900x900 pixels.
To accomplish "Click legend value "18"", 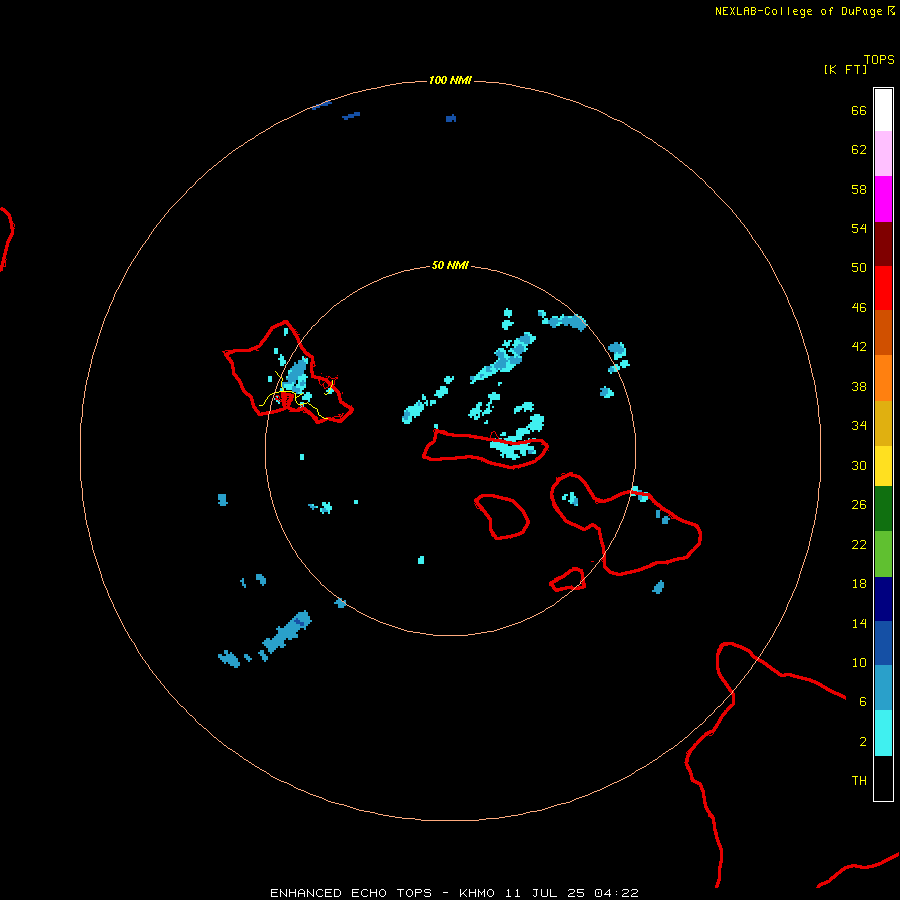I will point(859,584).
